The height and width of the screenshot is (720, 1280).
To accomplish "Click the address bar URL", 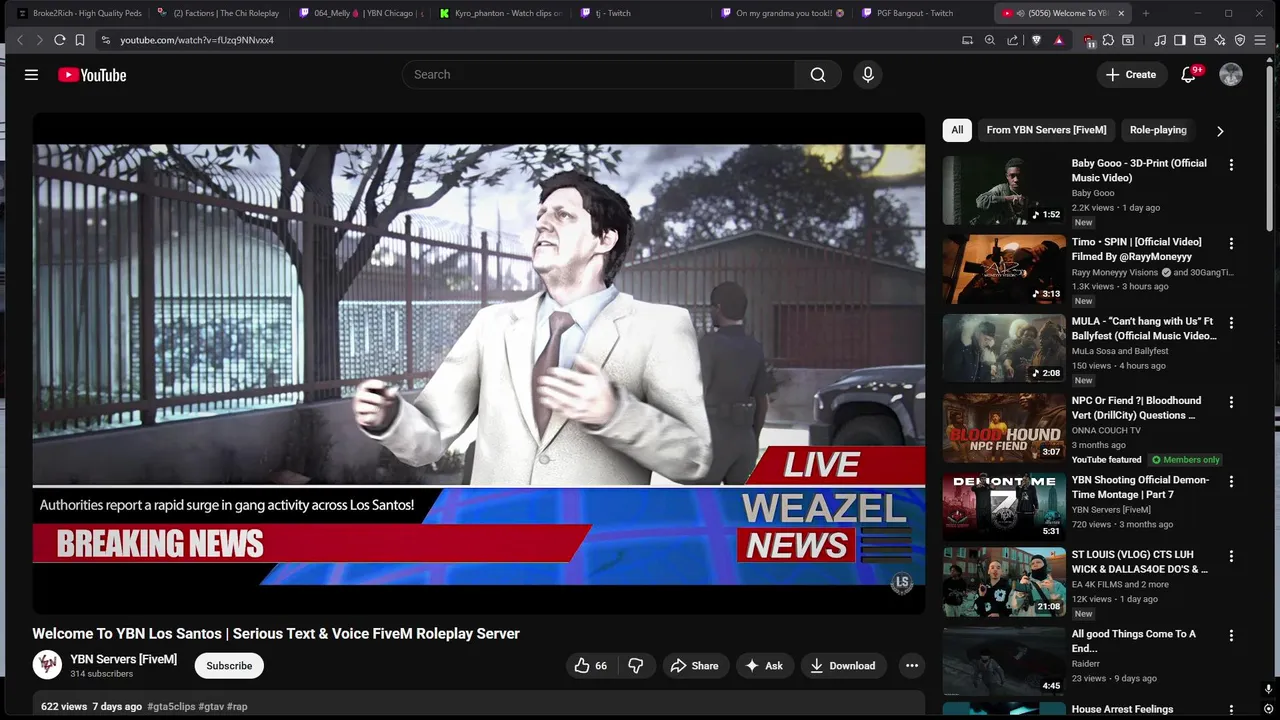I will point(197,40).
